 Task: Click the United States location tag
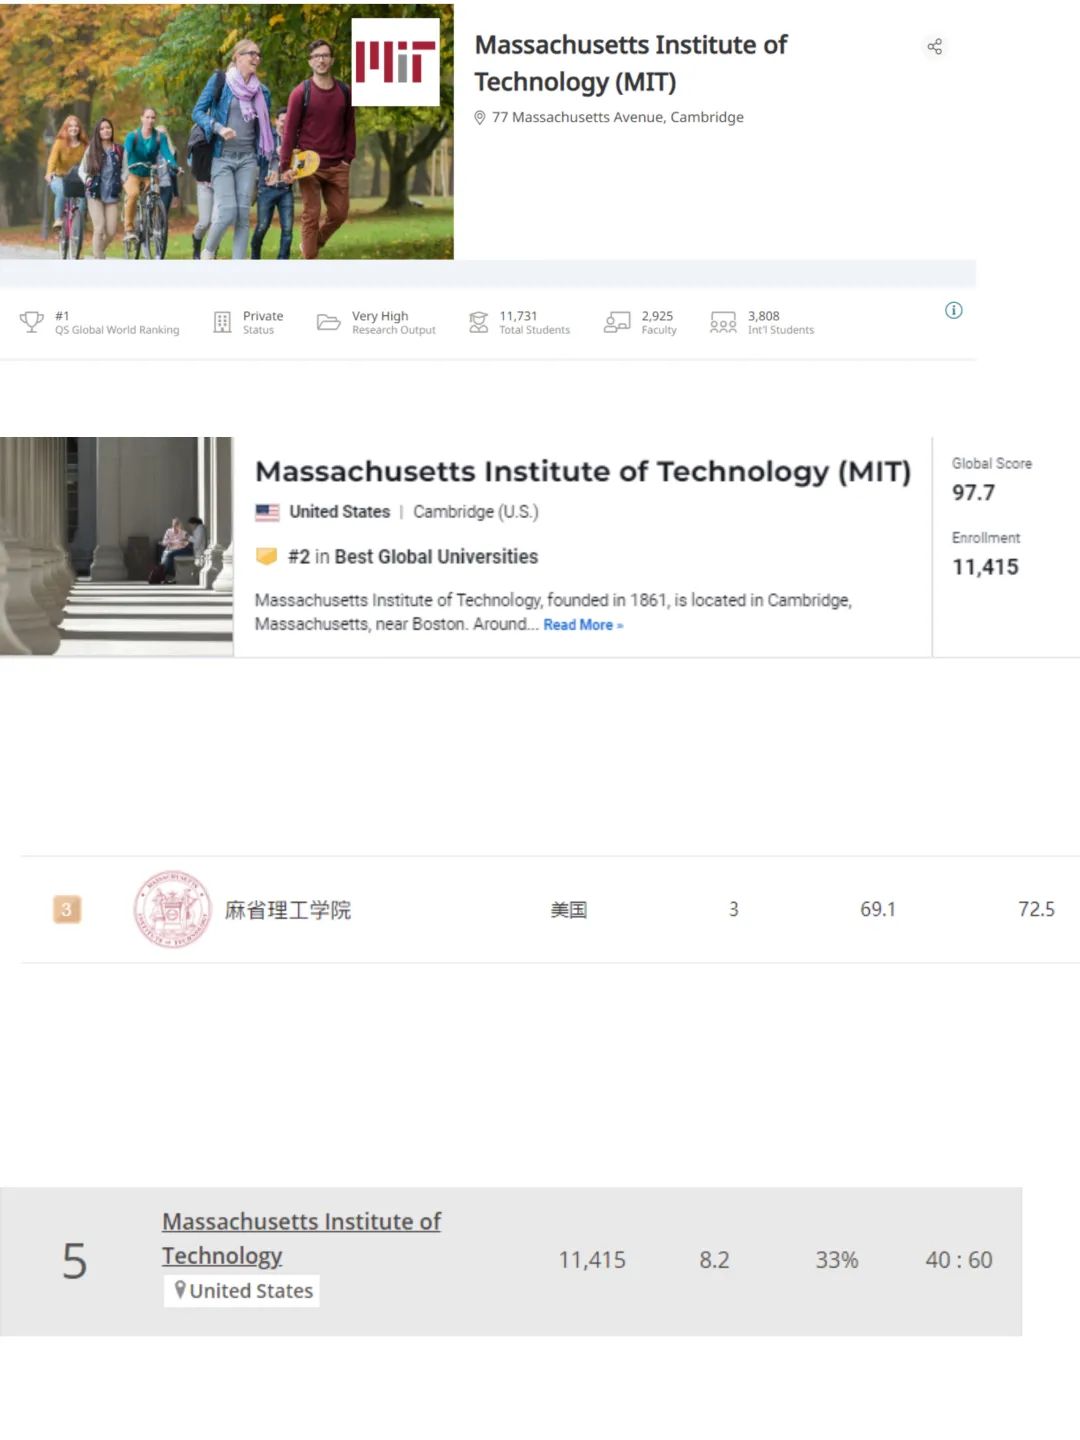point(242,1291)
